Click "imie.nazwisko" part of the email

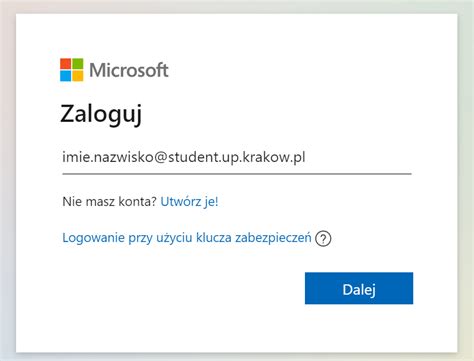[x=108, y=157]
